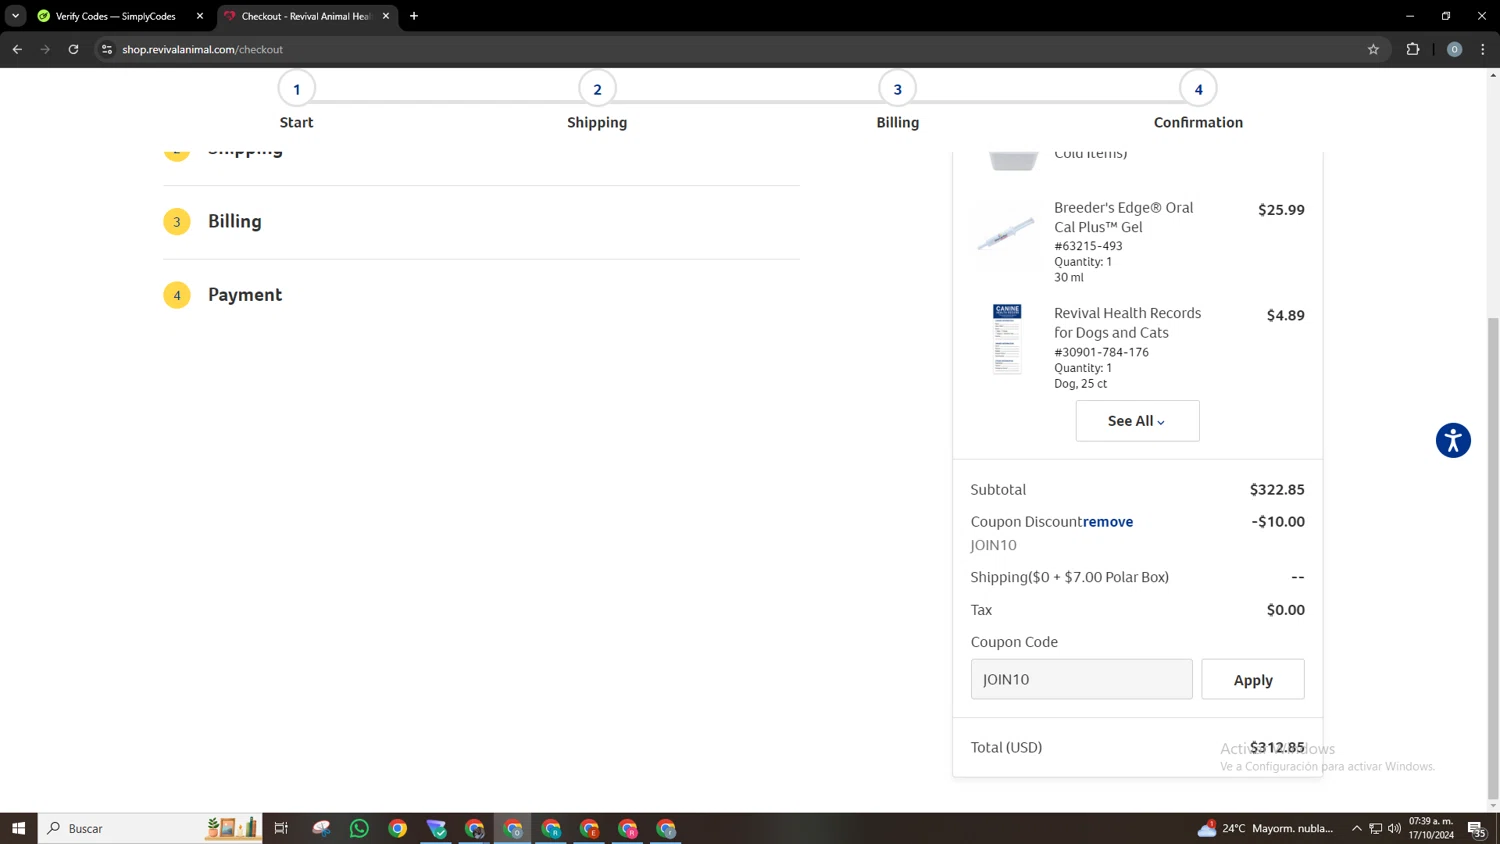Viewport: 1500px width, 844px height.
Task: Open the volume speaker tray icon
Action: [x=1394, y=828]
